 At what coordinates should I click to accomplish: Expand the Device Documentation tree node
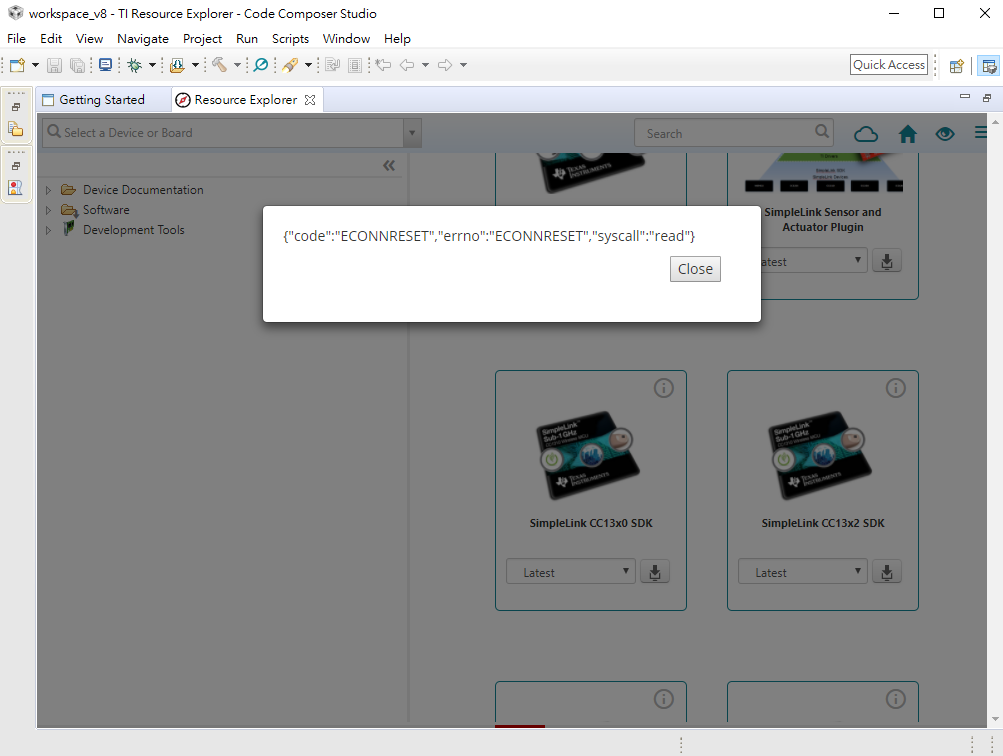click(x=48, y=190)
